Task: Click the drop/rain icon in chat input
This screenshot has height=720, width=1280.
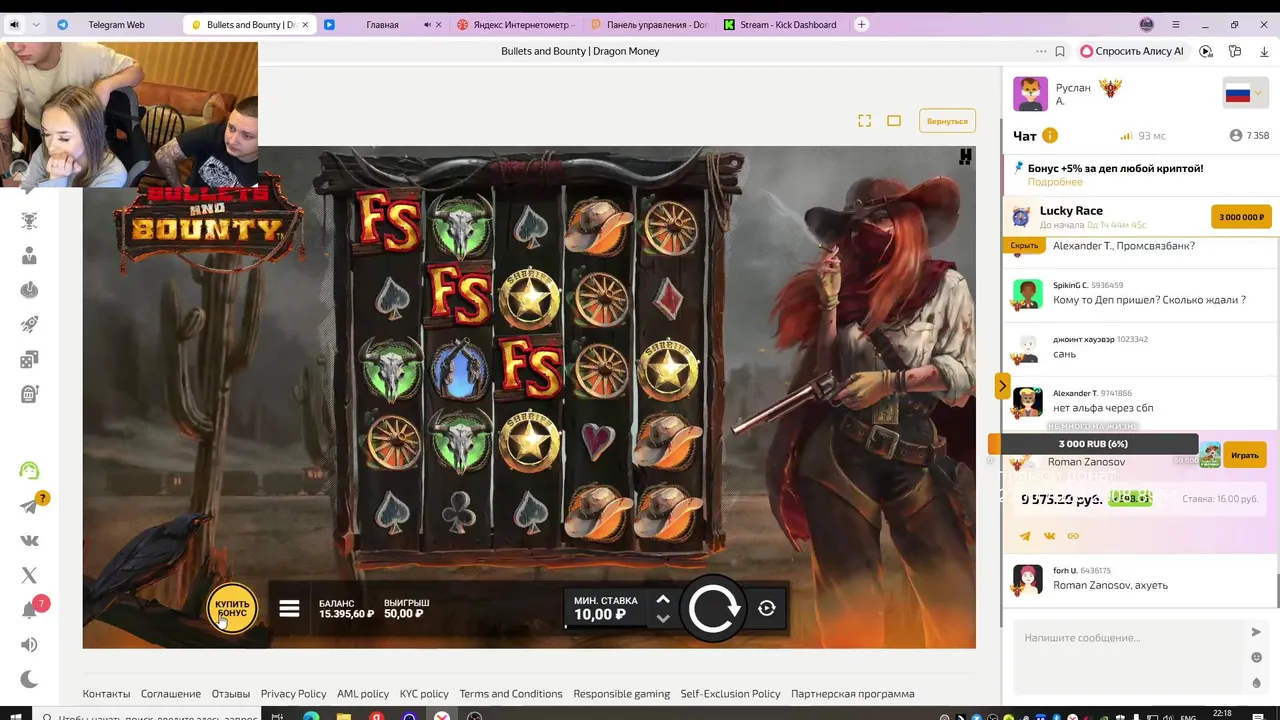Action: [1256, 683]
